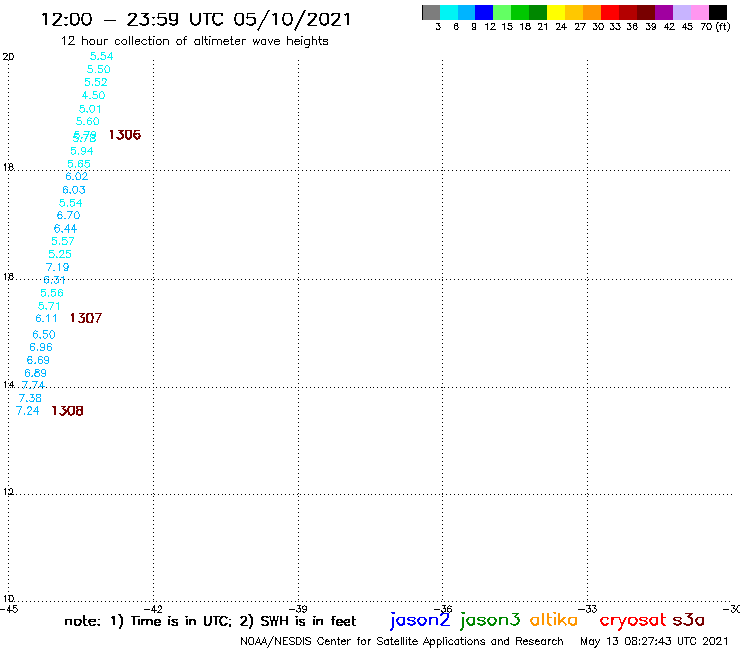
Task: Select the bright red swatch in the legend
Action: 610,12
